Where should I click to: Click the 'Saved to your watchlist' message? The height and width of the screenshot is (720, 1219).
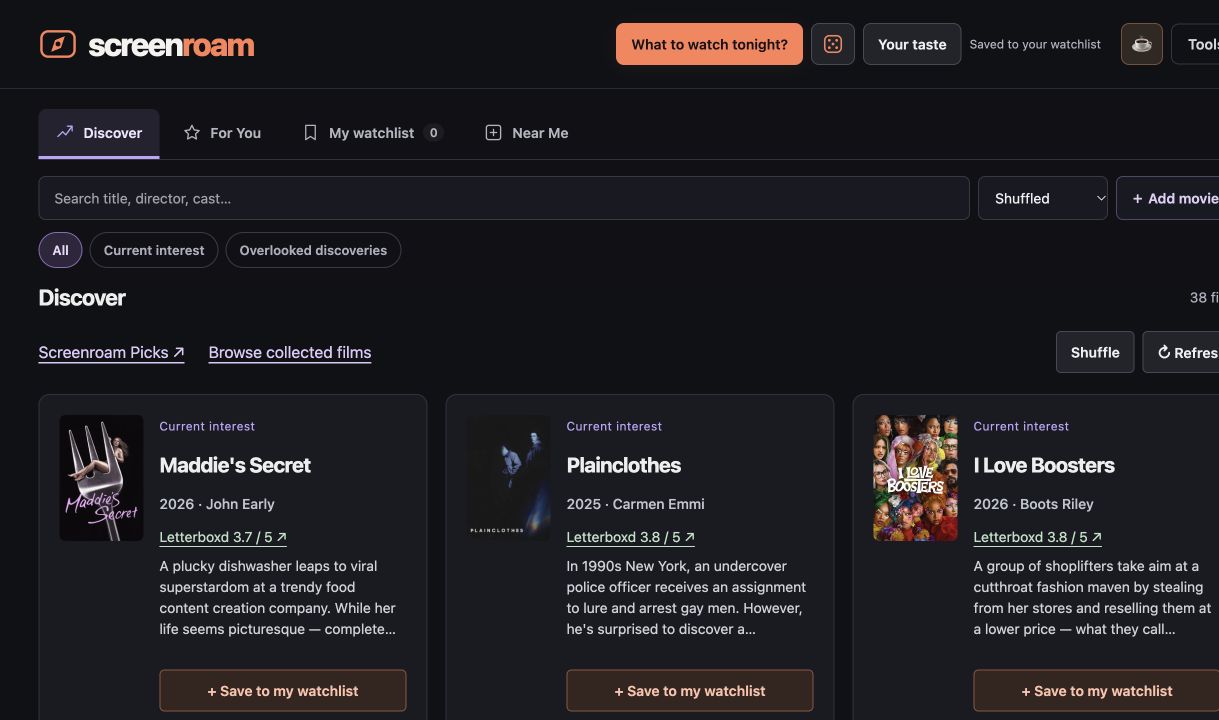(1035, 44)
